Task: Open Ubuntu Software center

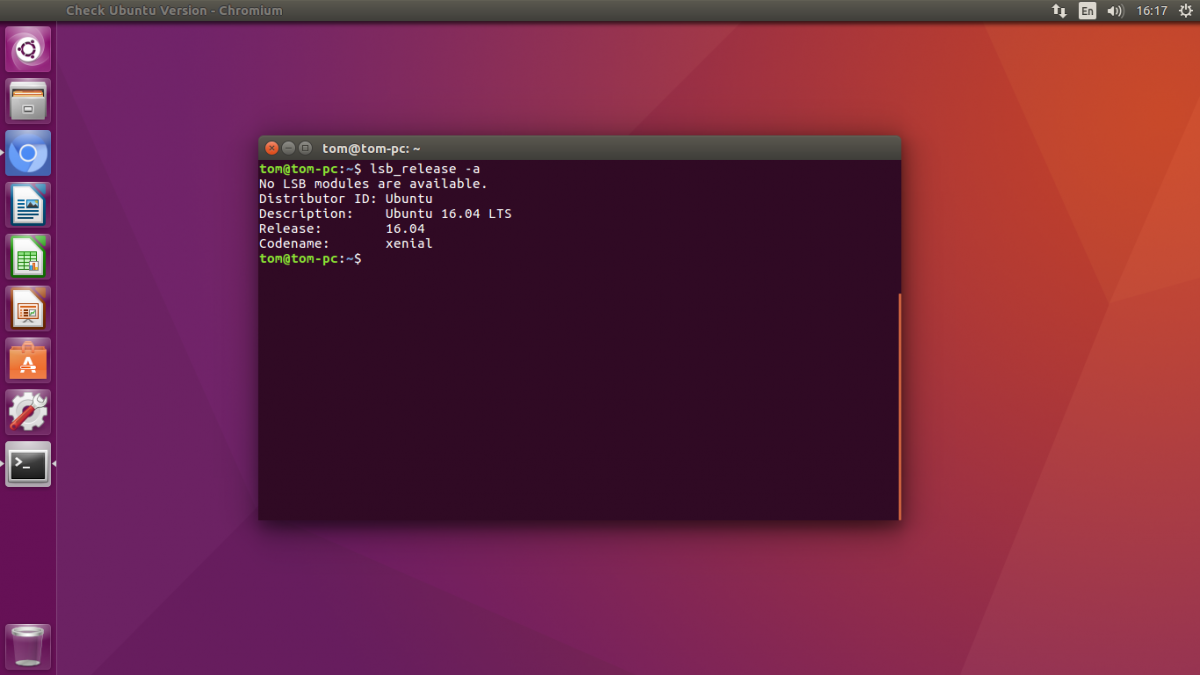Action: pyautogui.click(x=28, y=361)
